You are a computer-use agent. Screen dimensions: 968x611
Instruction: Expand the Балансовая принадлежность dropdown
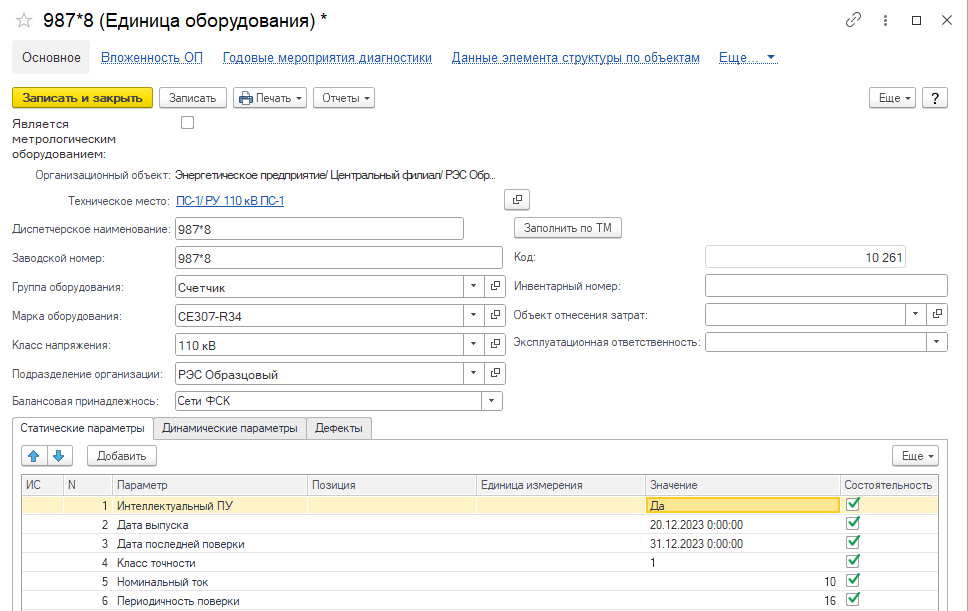point(491,402)
